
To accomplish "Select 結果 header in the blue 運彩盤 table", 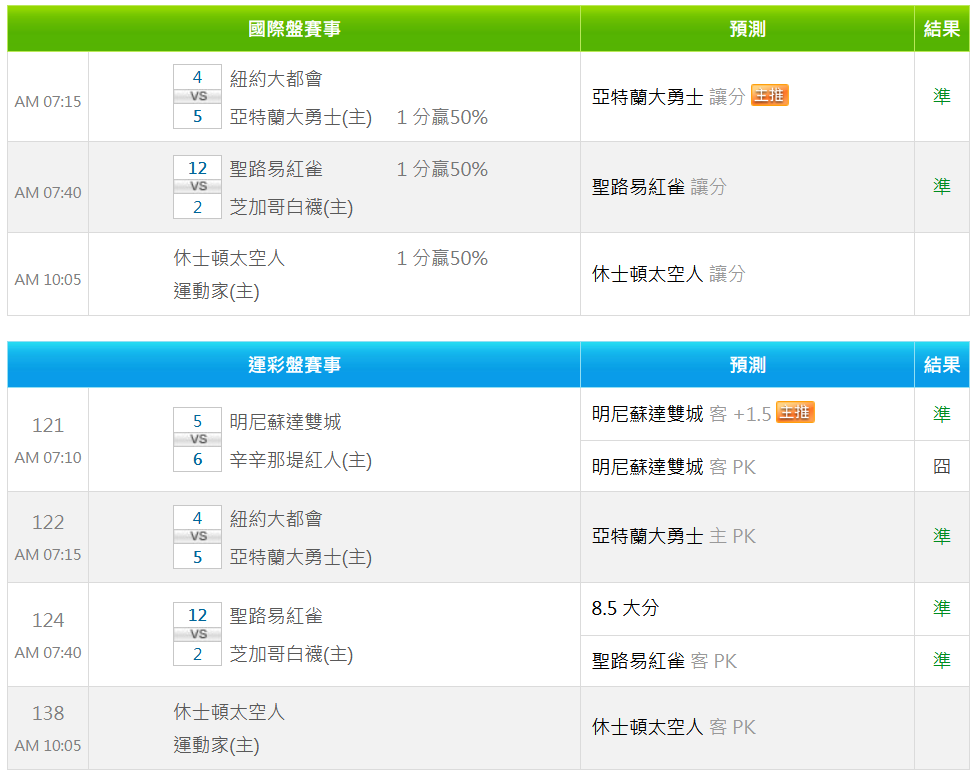I will (942, 364).
